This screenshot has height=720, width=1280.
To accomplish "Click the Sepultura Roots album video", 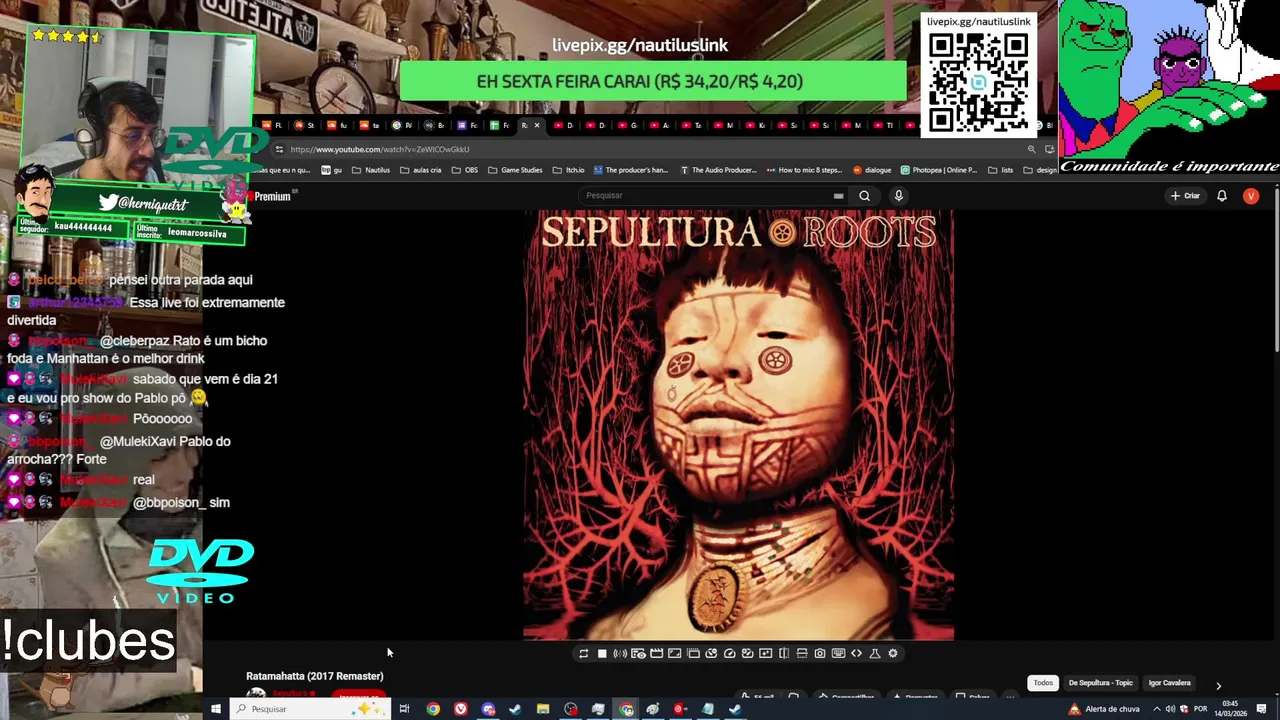I will pos(738,425).
